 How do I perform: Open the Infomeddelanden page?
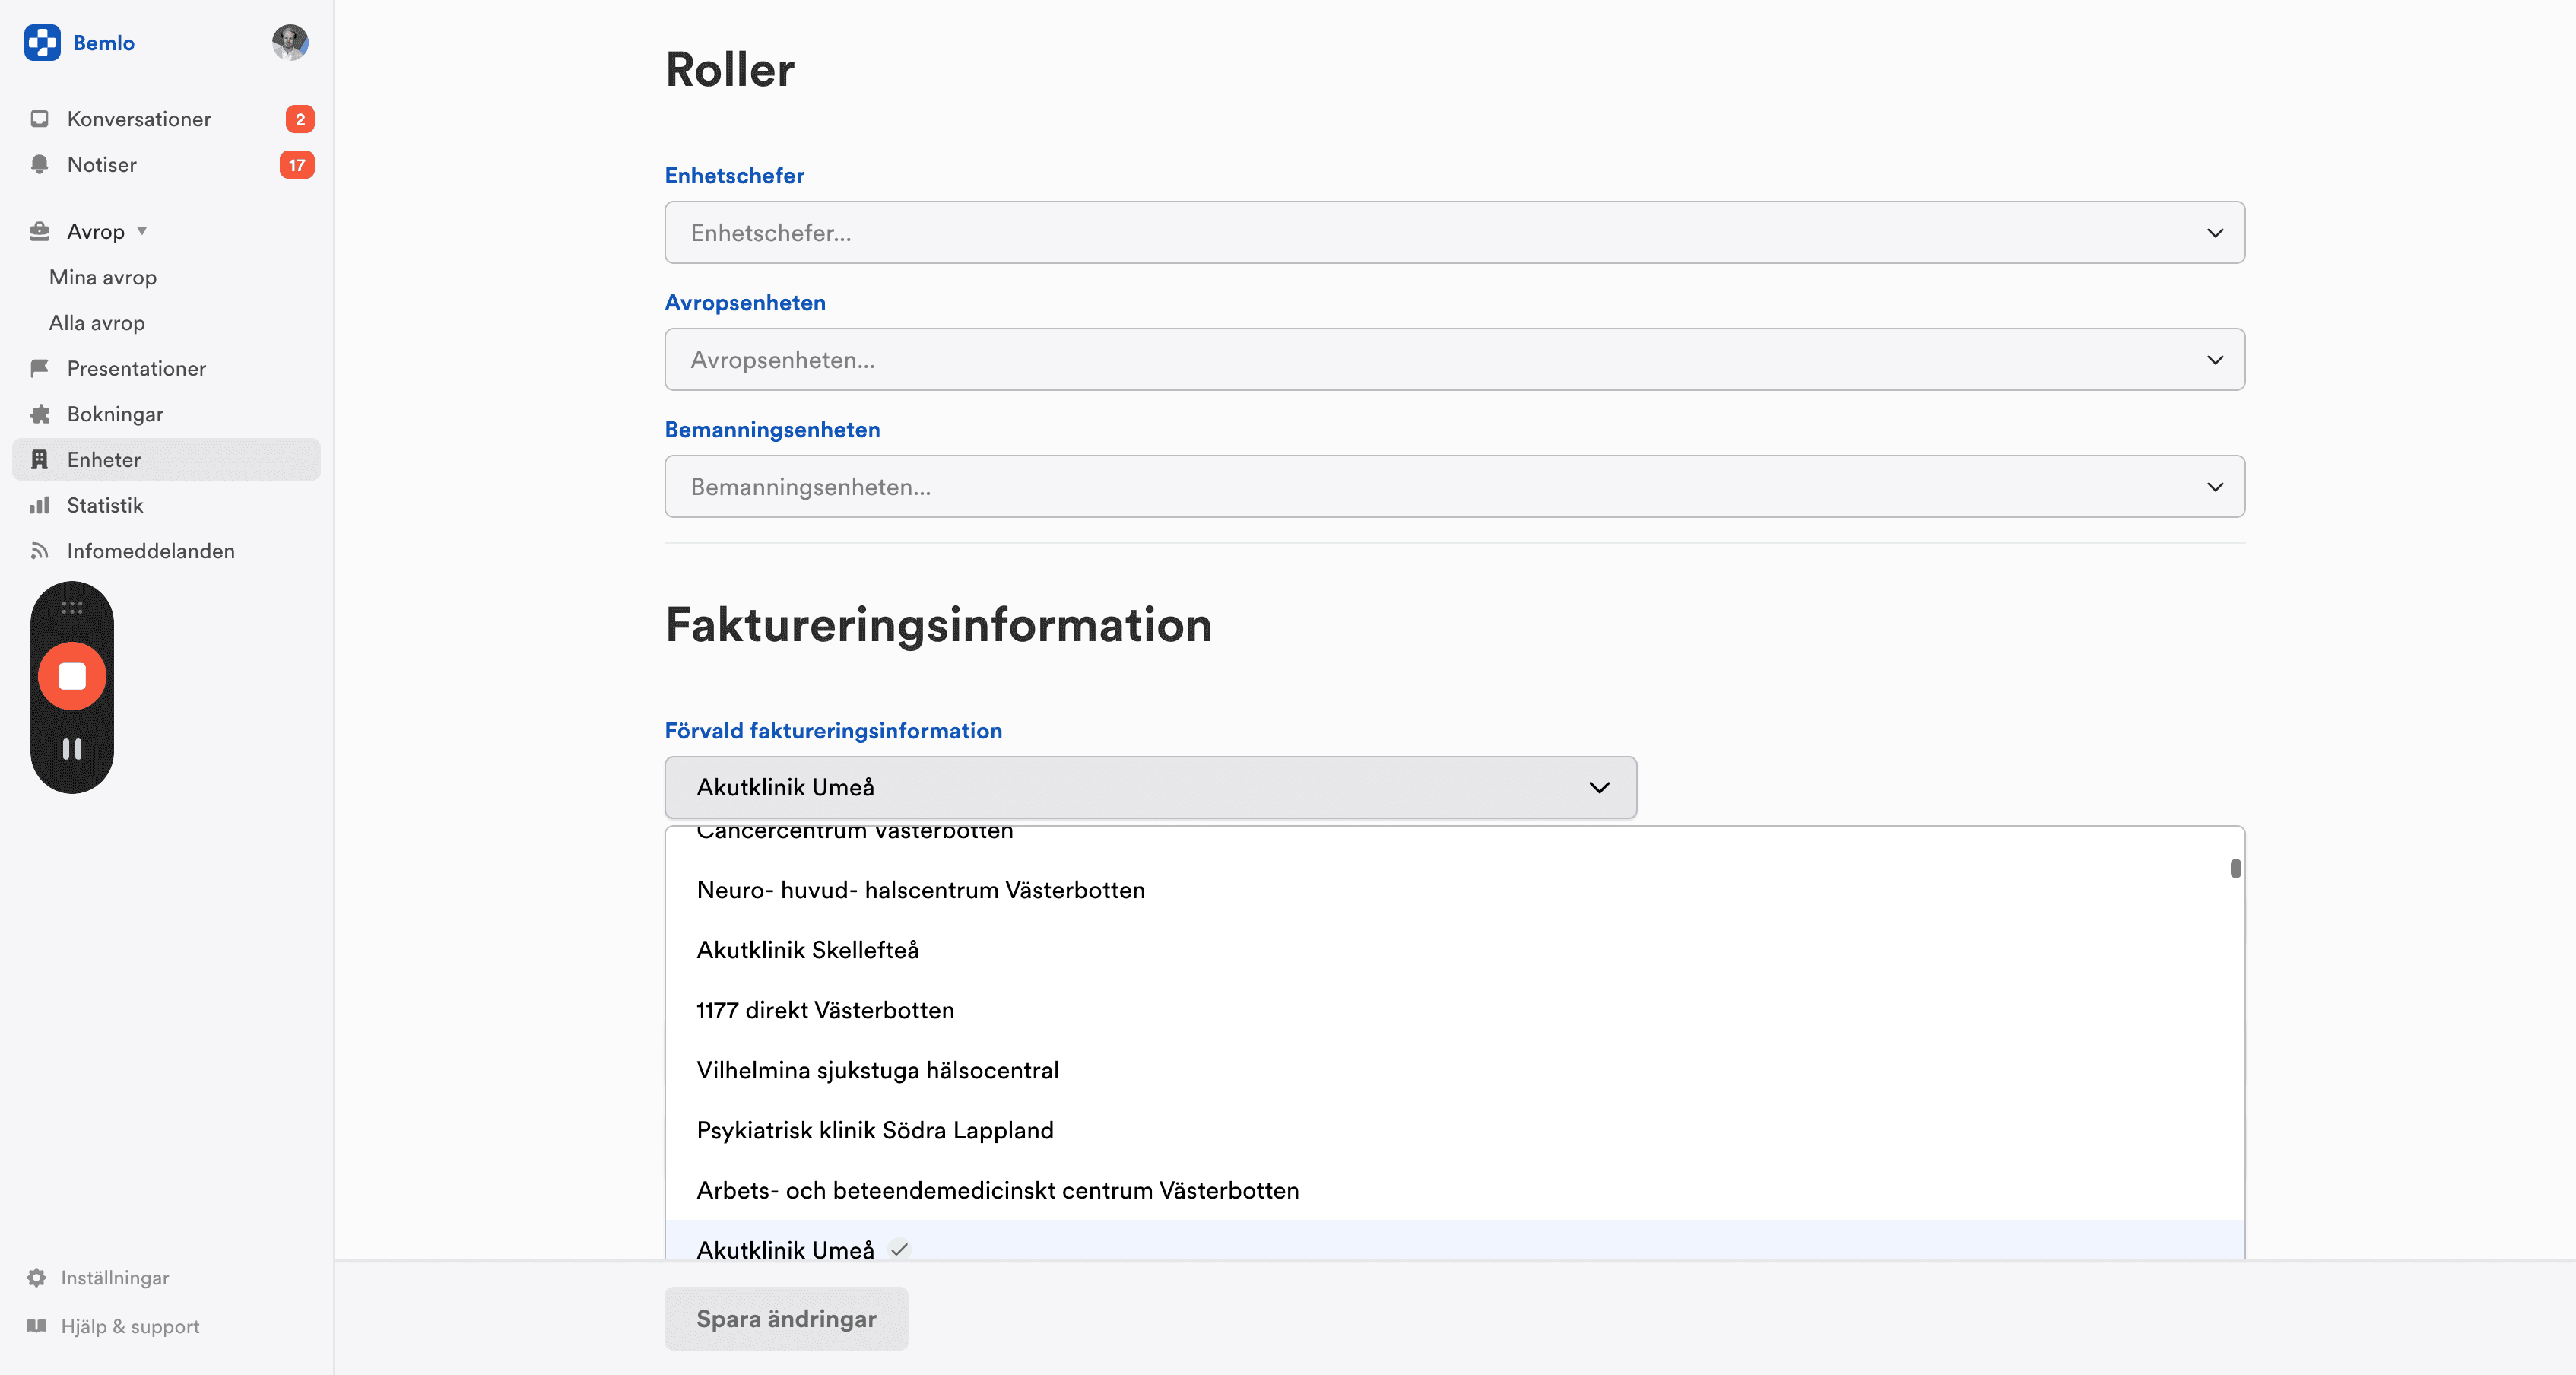(151, 551)
